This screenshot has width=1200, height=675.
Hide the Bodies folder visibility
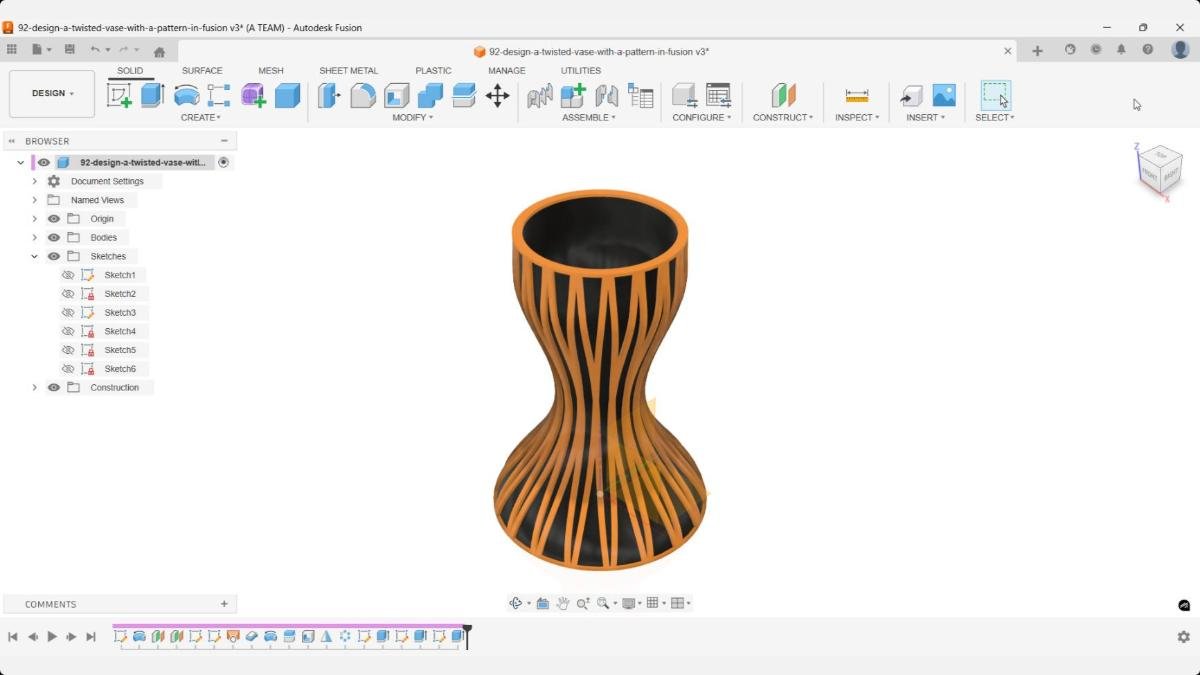click(54, 237)
